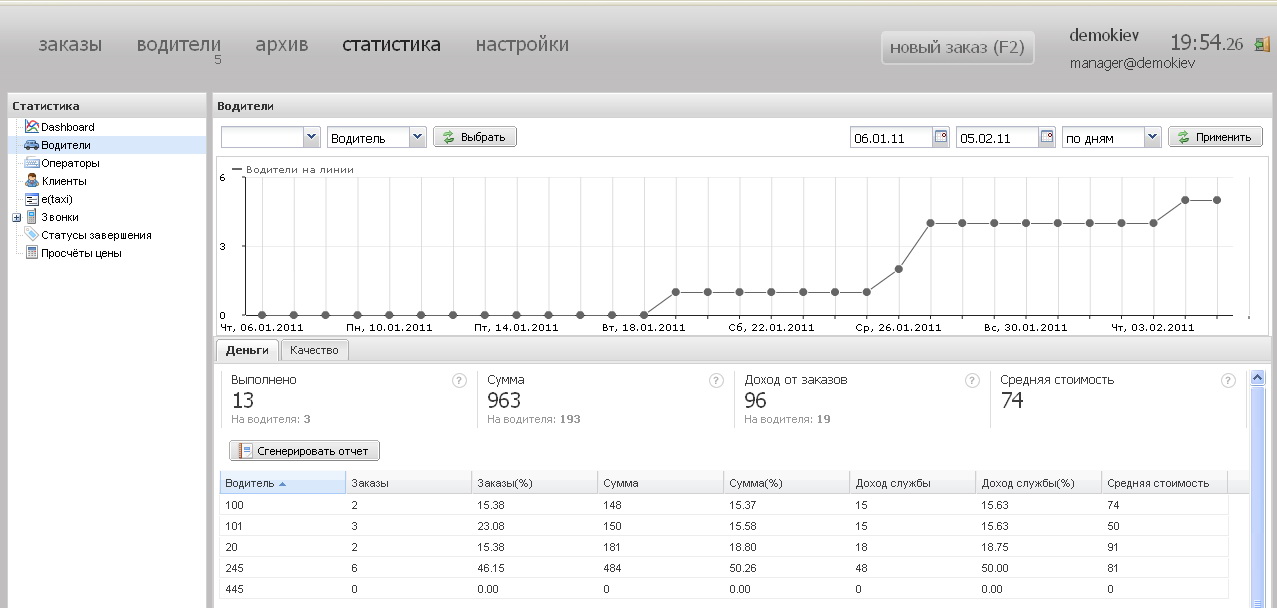Screen dimensions: 1277x608
Task: Click the Выбрать button
Action: pos(475,137)
